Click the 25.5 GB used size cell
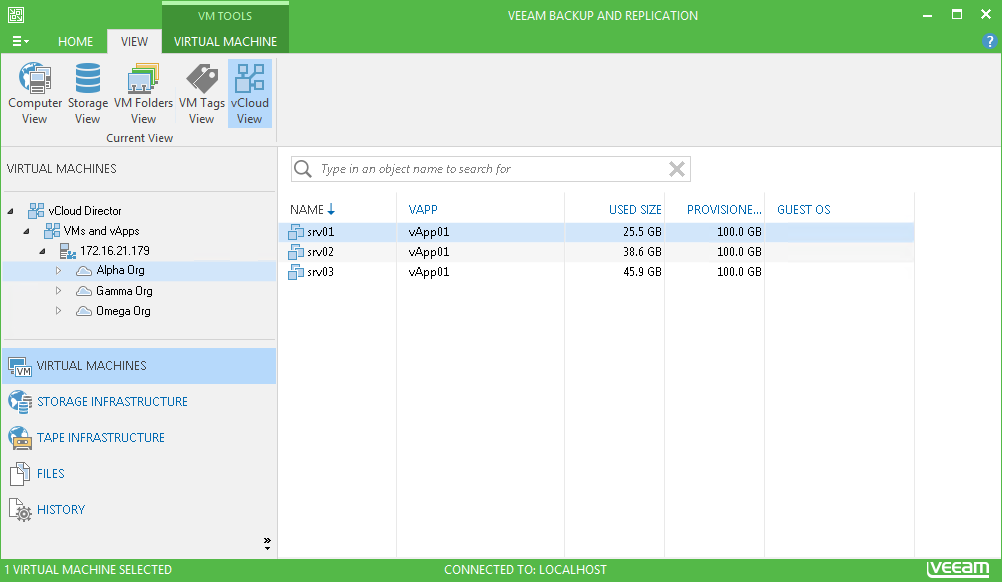The width and height of the screenshot is (1002, 582). click(642, 232)
